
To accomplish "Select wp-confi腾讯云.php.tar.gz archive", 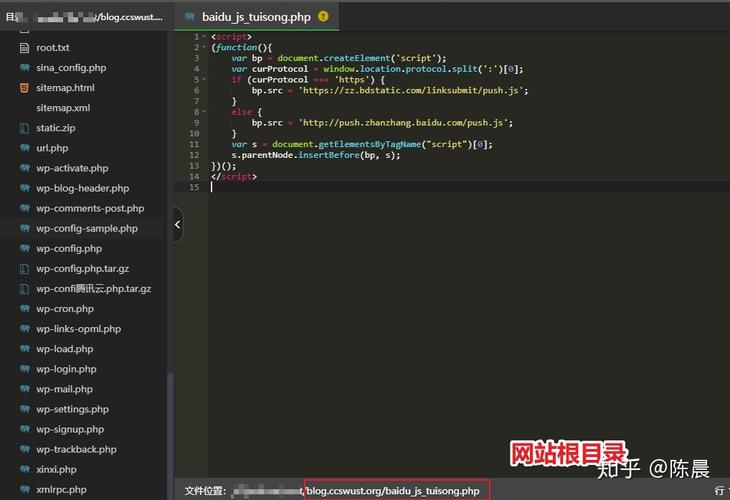I will [x=94, y=289].
